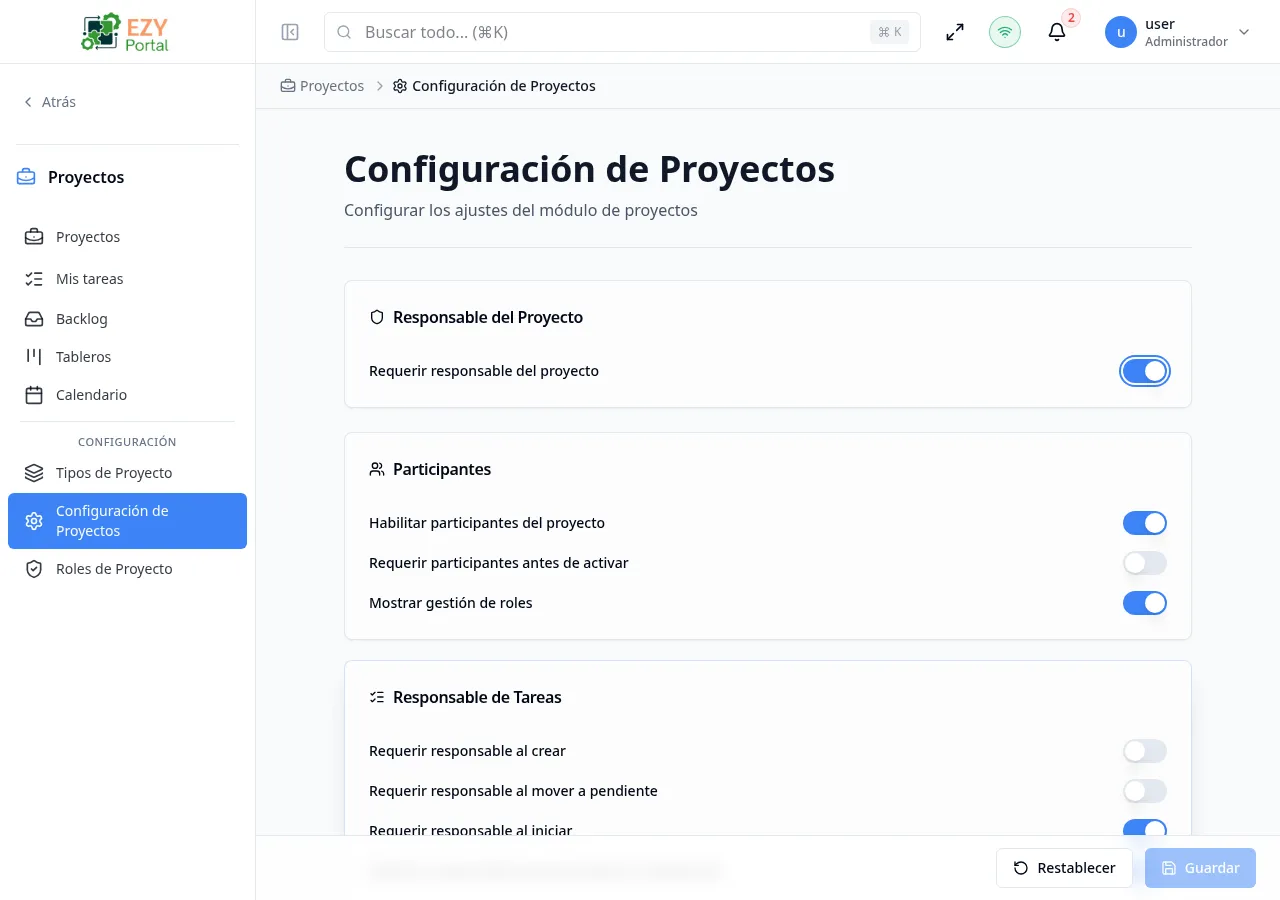Open Proyectos in the sidebar list

pos(127,237)
